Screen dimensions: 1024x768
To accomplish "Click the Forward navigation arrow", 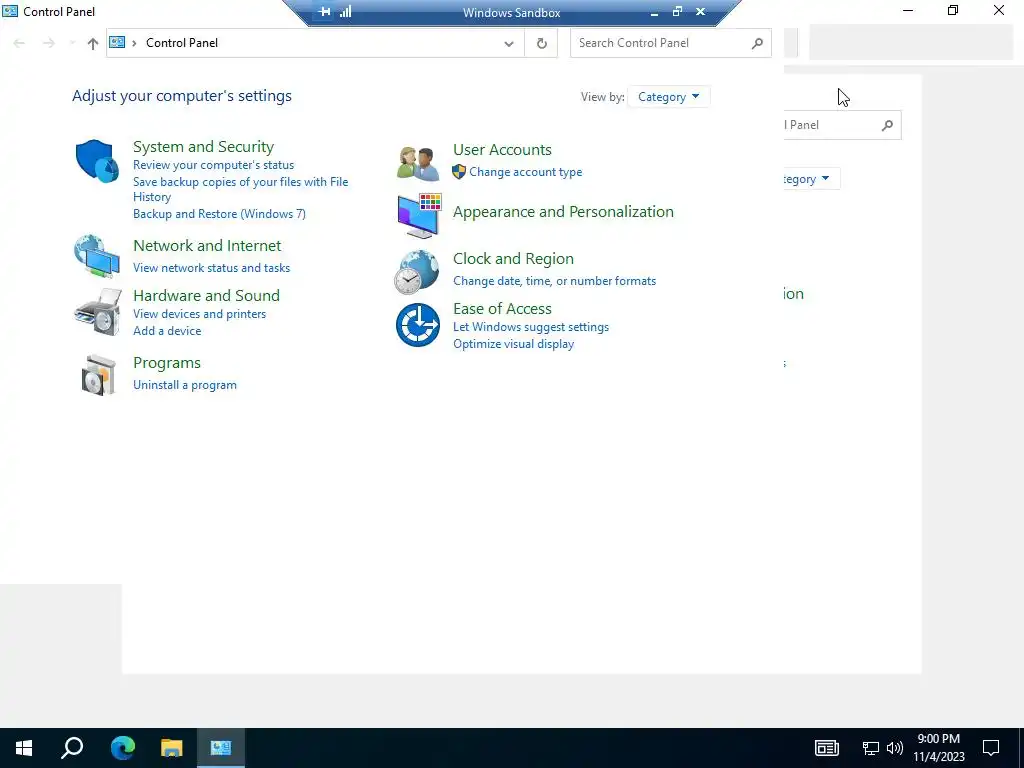I will pos(48,44).
